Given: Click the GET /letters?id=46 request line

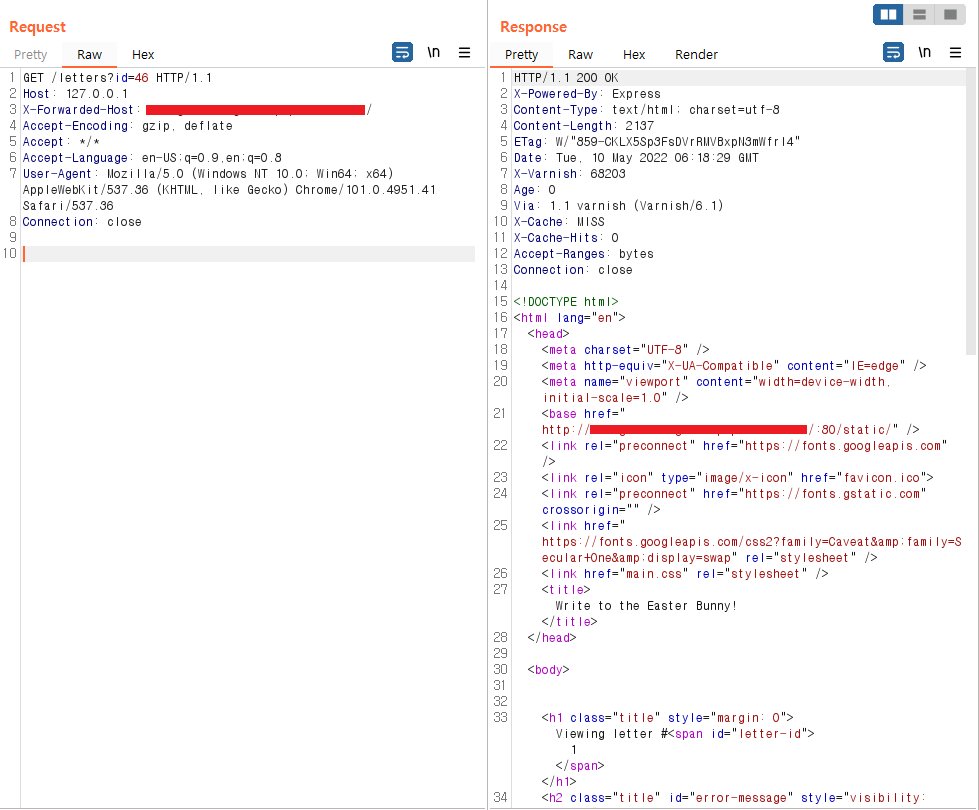Looking at the screenshot, I should click(x=117, y=78).
